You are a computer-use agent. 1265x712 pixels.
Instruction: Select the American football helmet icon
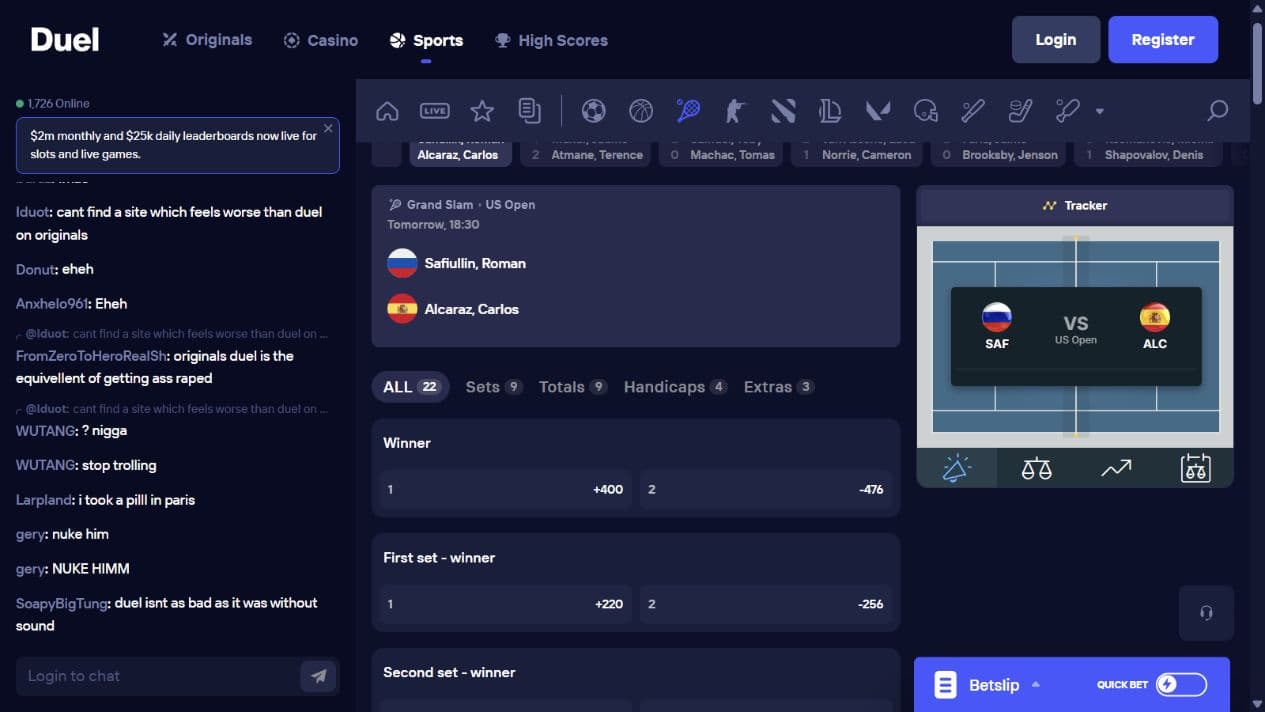click(926, 111)
